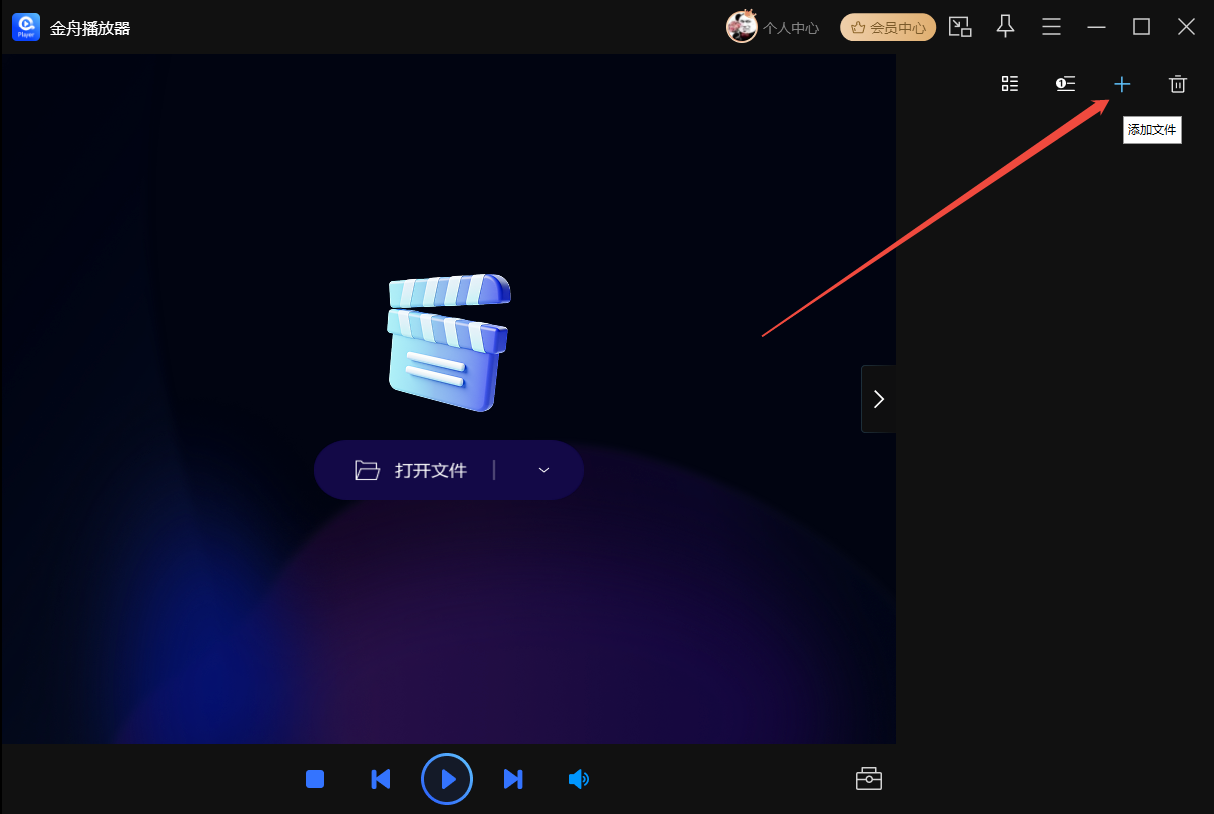Collapse the playlist panel with side chevron

[878, 399]
